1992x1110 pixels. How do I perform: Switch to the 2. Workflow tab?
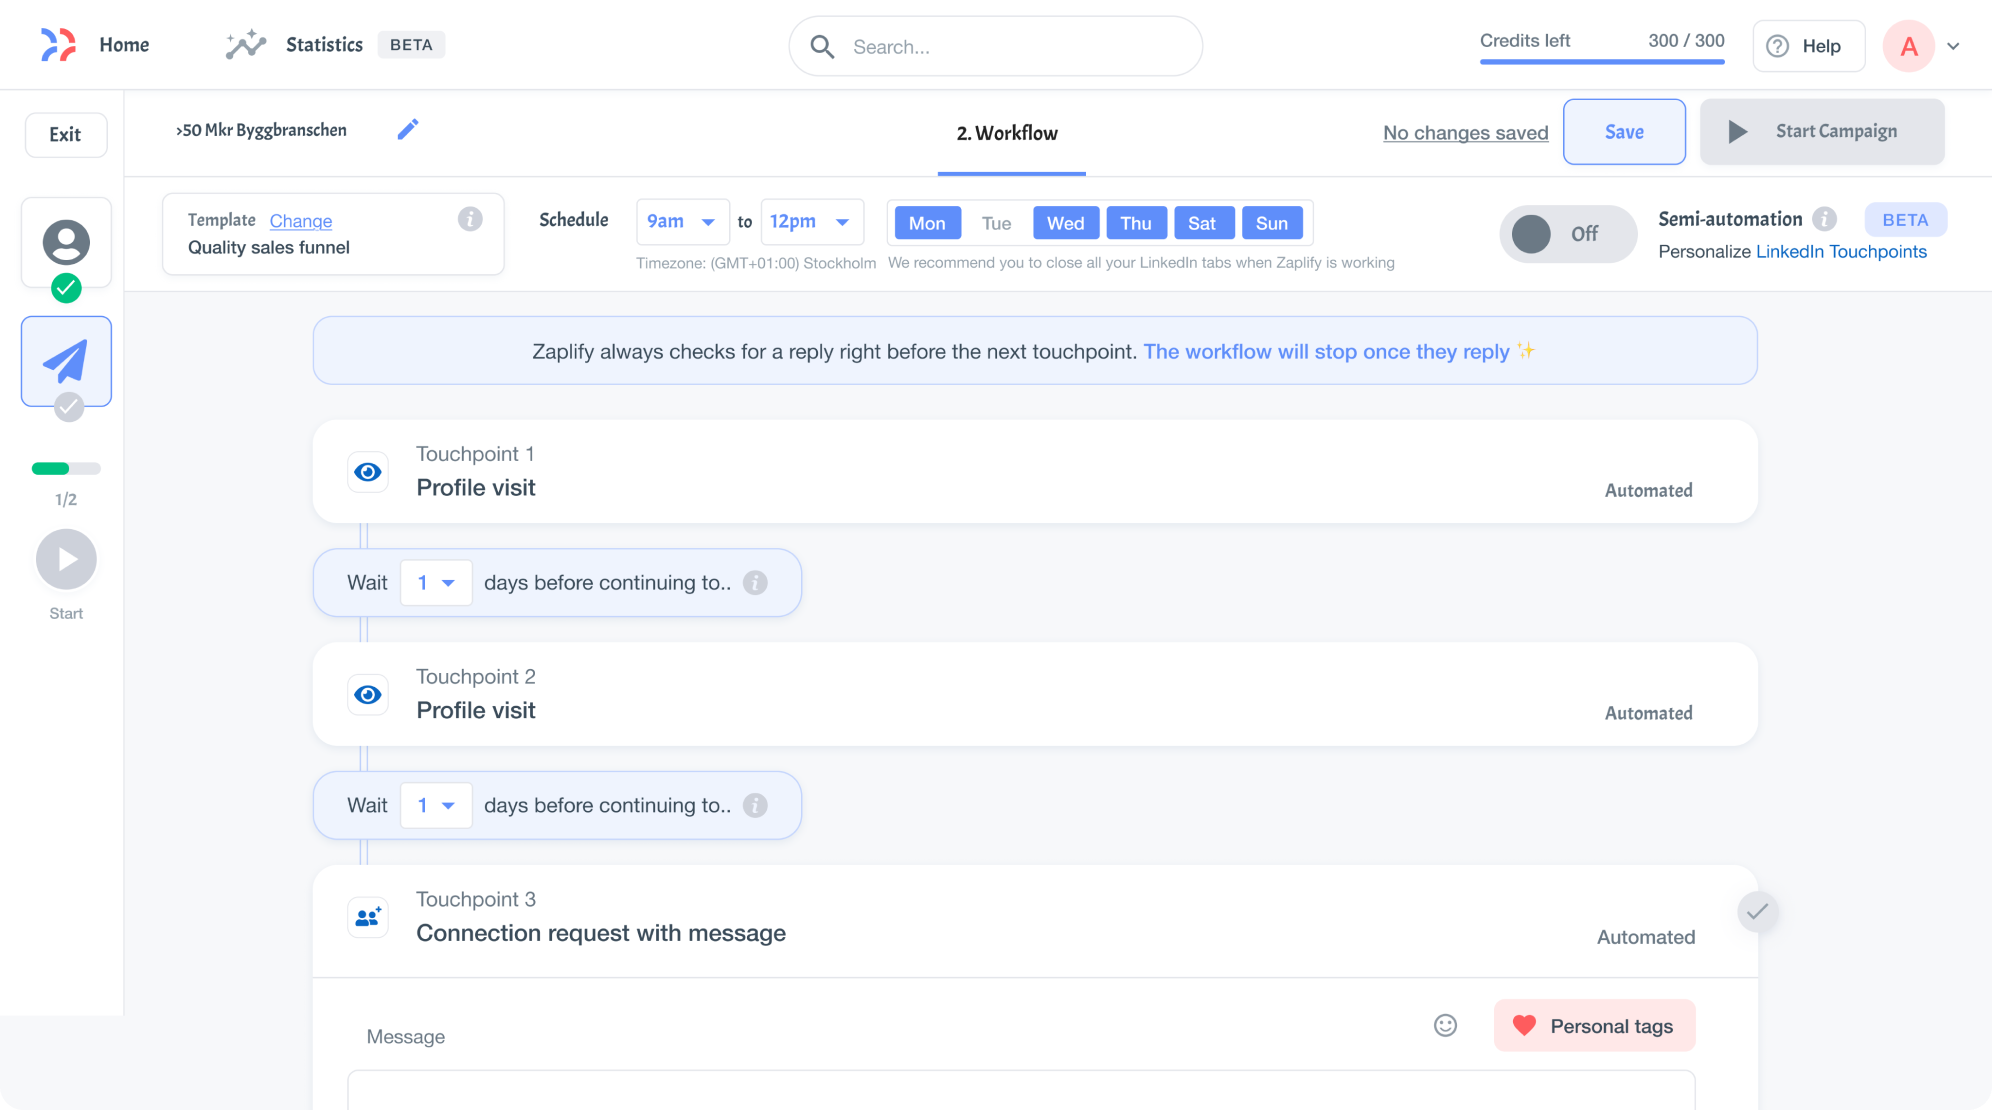(x=1009, y=132)
